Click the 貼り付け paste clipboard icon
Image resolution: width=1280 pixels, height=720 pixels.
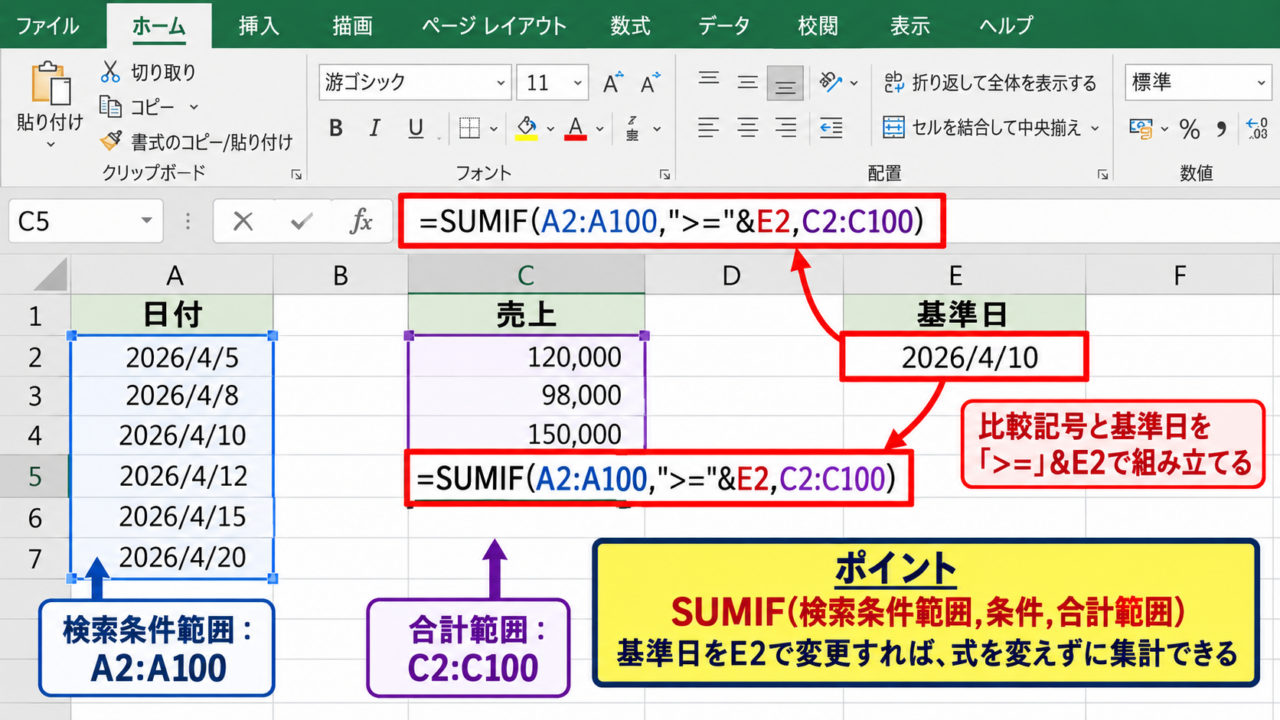[50, 85]
